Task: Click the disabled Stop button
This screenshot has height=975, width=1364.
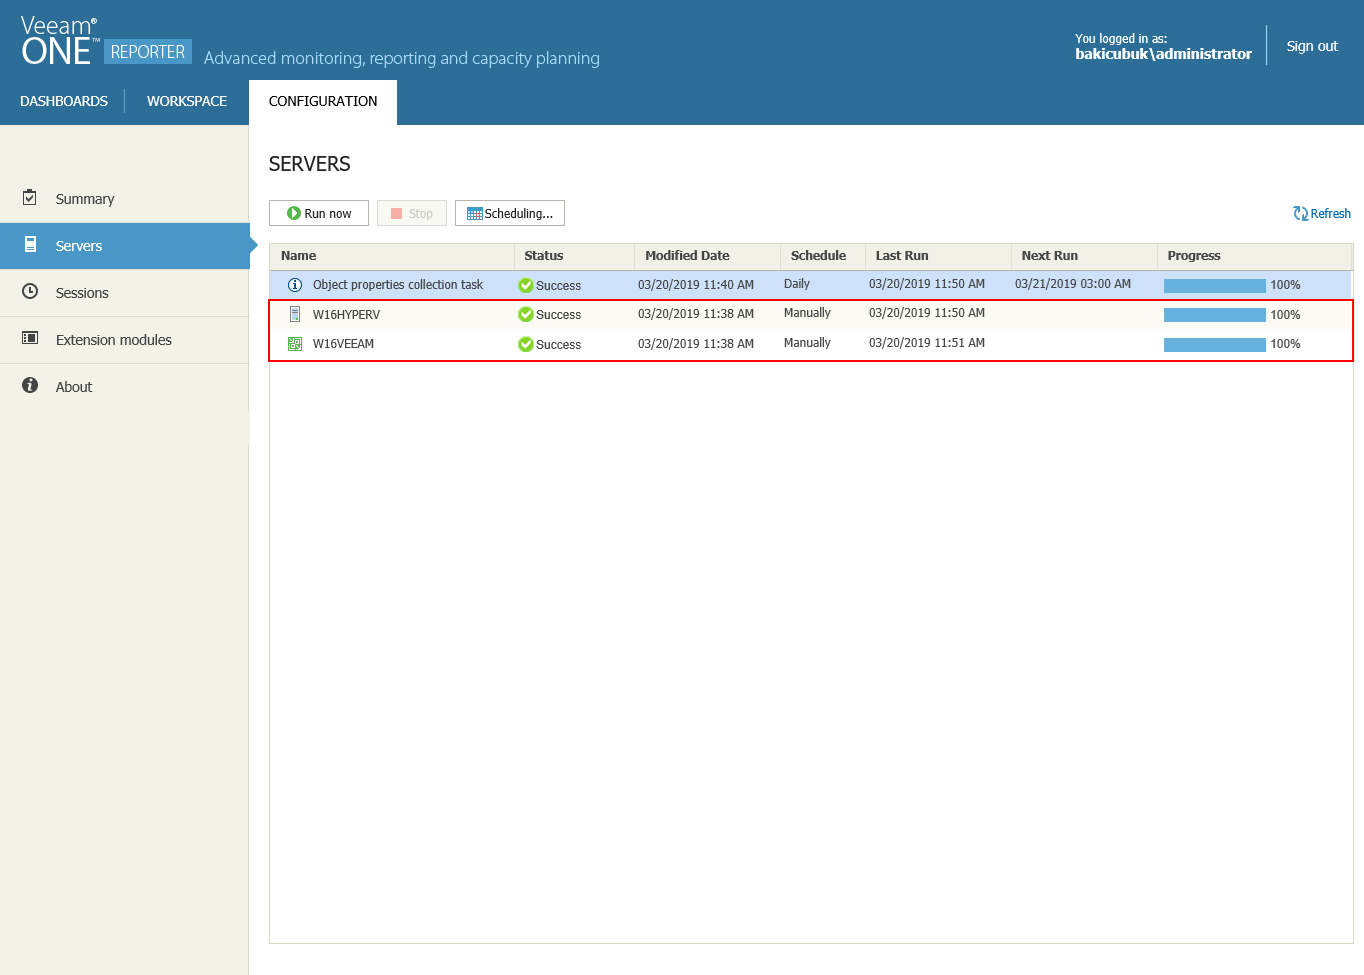Action: pos(412,213)
